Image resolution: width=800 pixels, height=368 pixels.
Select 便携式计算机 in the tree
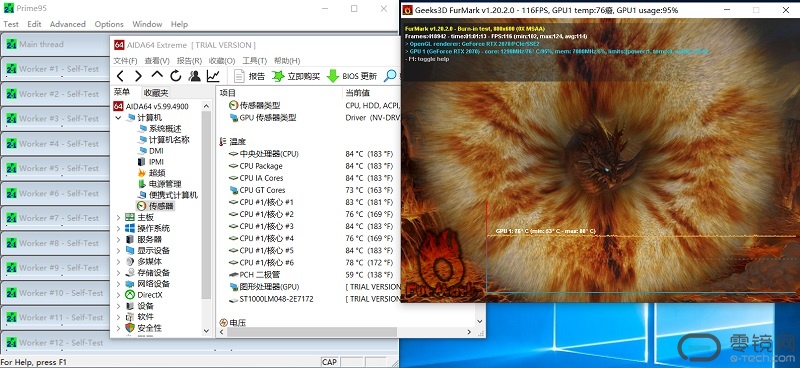167,195
